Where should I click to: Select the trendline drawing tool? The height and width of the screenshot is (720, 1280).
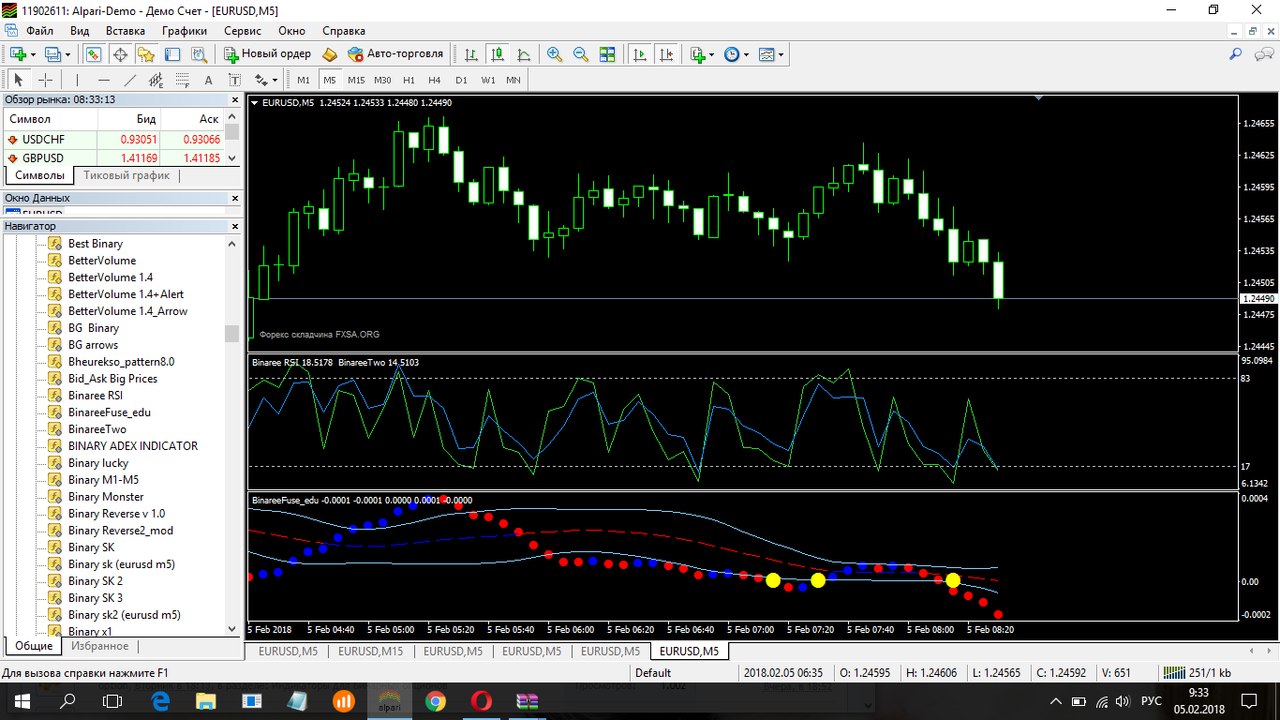click(x=130, y=80)
